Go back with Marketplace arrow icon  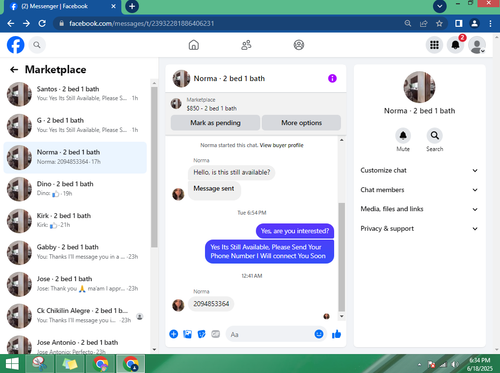click(x=14, y=69)
